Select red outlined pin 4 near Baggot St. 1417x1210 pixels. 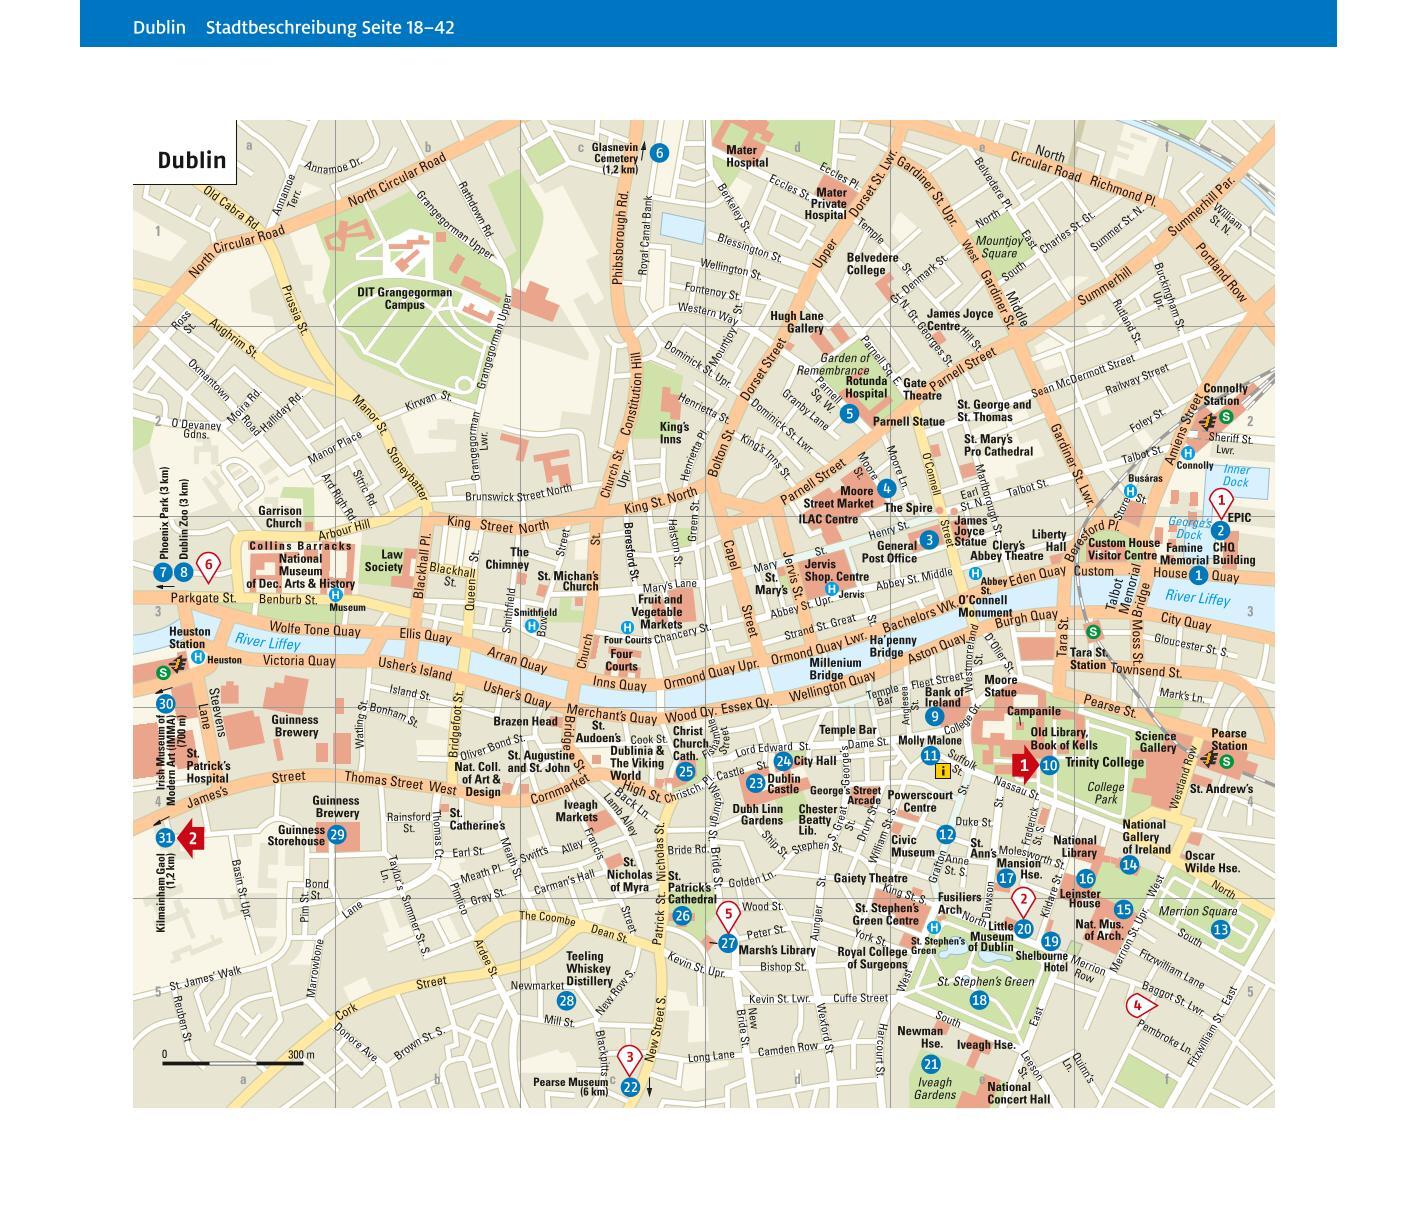pyautogui.click(x=1136, y=1005)
